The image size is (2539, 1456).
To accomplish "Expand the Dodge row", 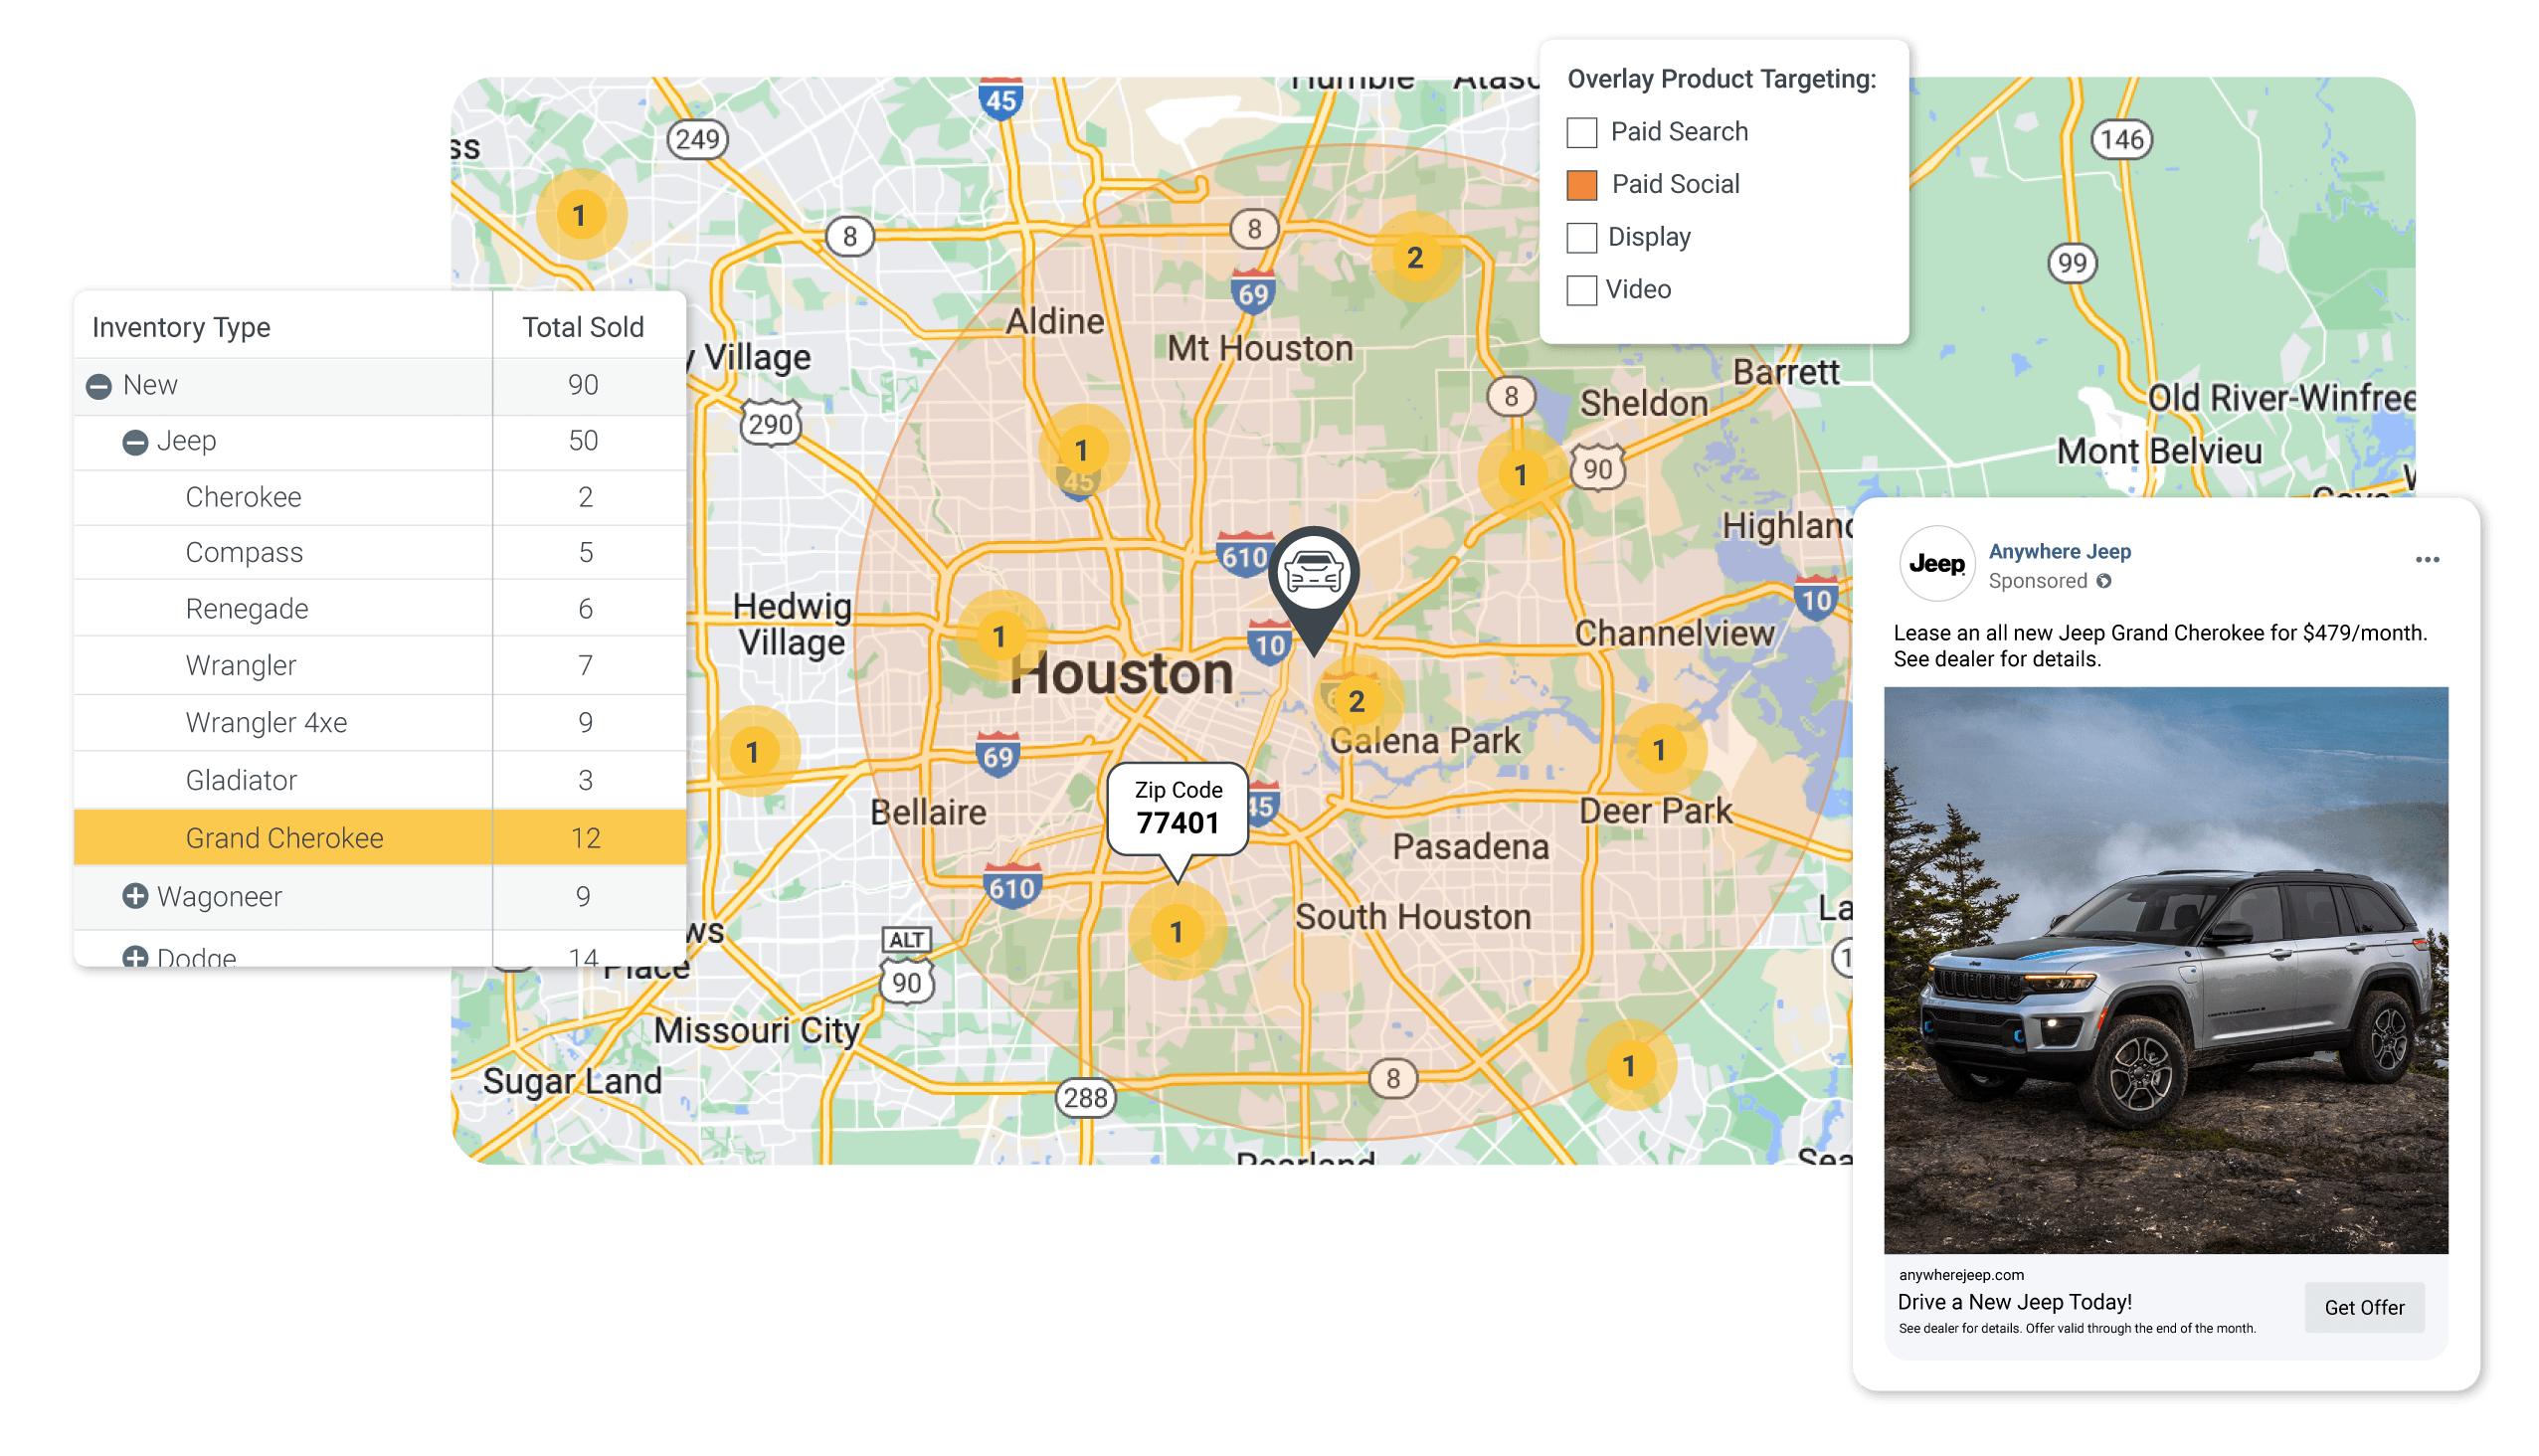I will (135, 957).
